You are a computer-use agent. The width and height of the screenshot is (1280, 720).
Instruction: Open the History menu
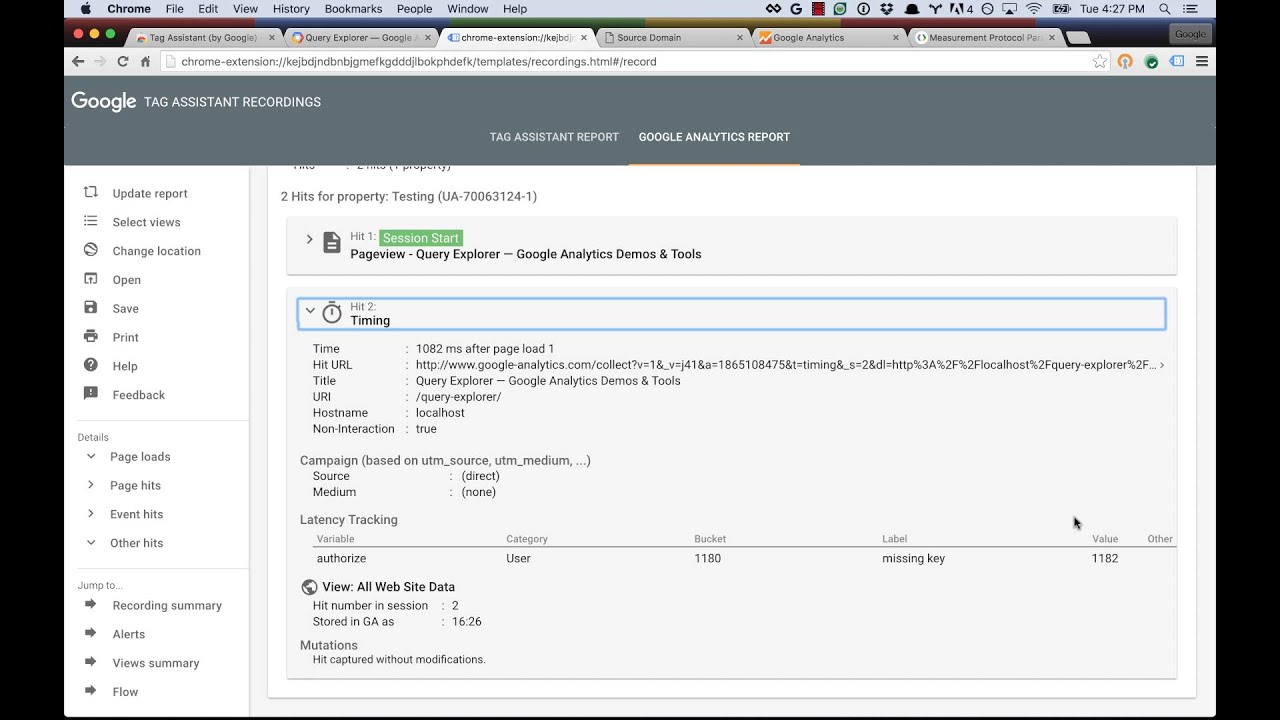click(291, 9)
